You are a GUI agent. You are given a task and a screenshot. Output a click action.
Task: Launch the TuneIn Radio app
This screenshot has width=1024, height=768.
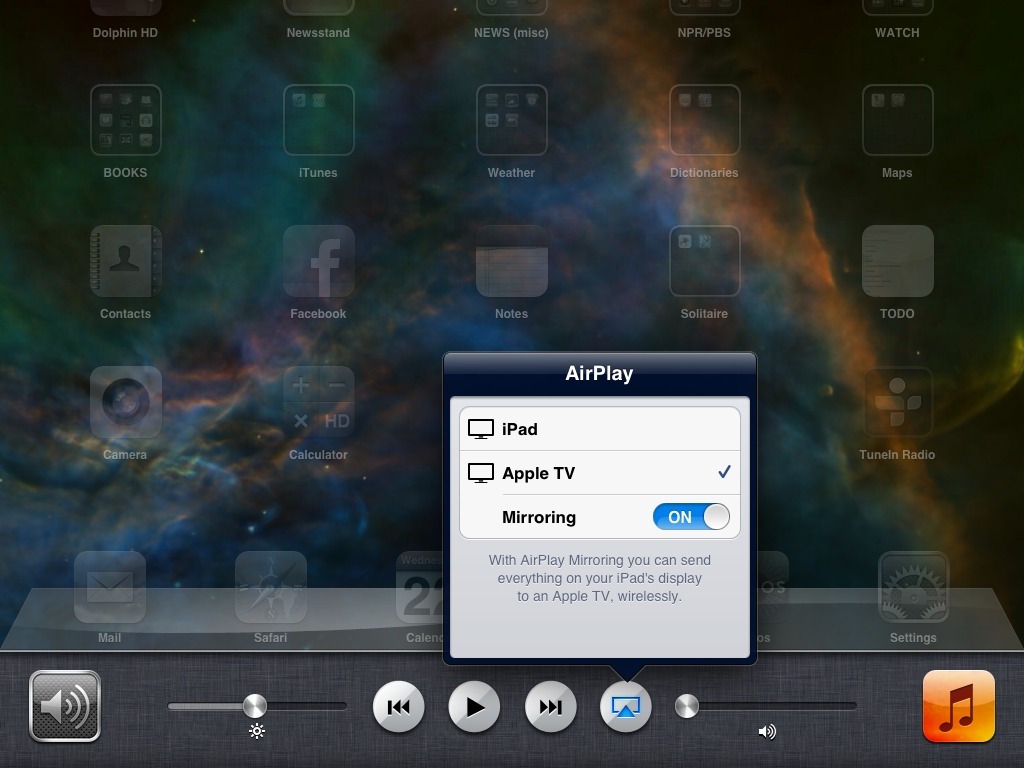[897, 402]
